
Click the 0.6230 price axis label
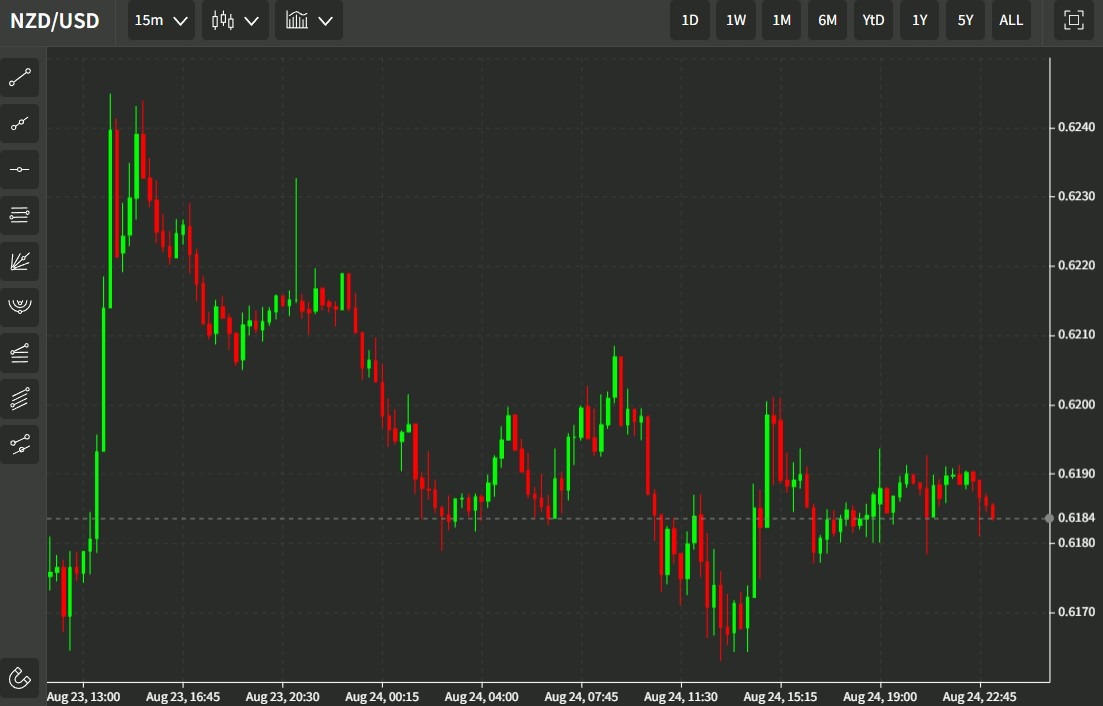point(1076,196)
